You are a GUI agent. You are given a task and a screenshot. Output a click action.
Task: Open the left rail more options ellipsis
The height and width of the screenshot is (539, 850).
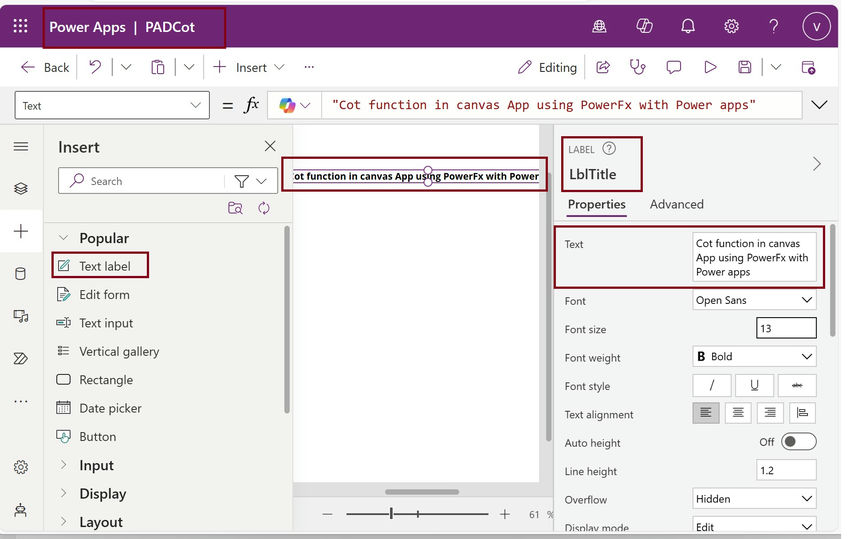[21, 401]
